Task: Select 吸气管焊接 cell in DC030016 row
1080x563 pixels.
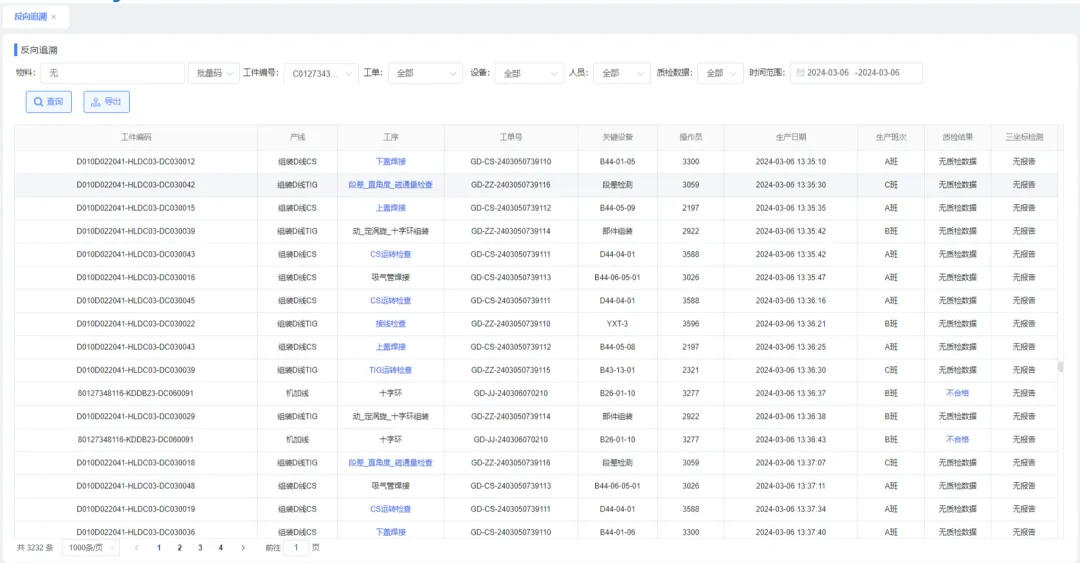Action: pyautogui.click(x=391, y=278)
